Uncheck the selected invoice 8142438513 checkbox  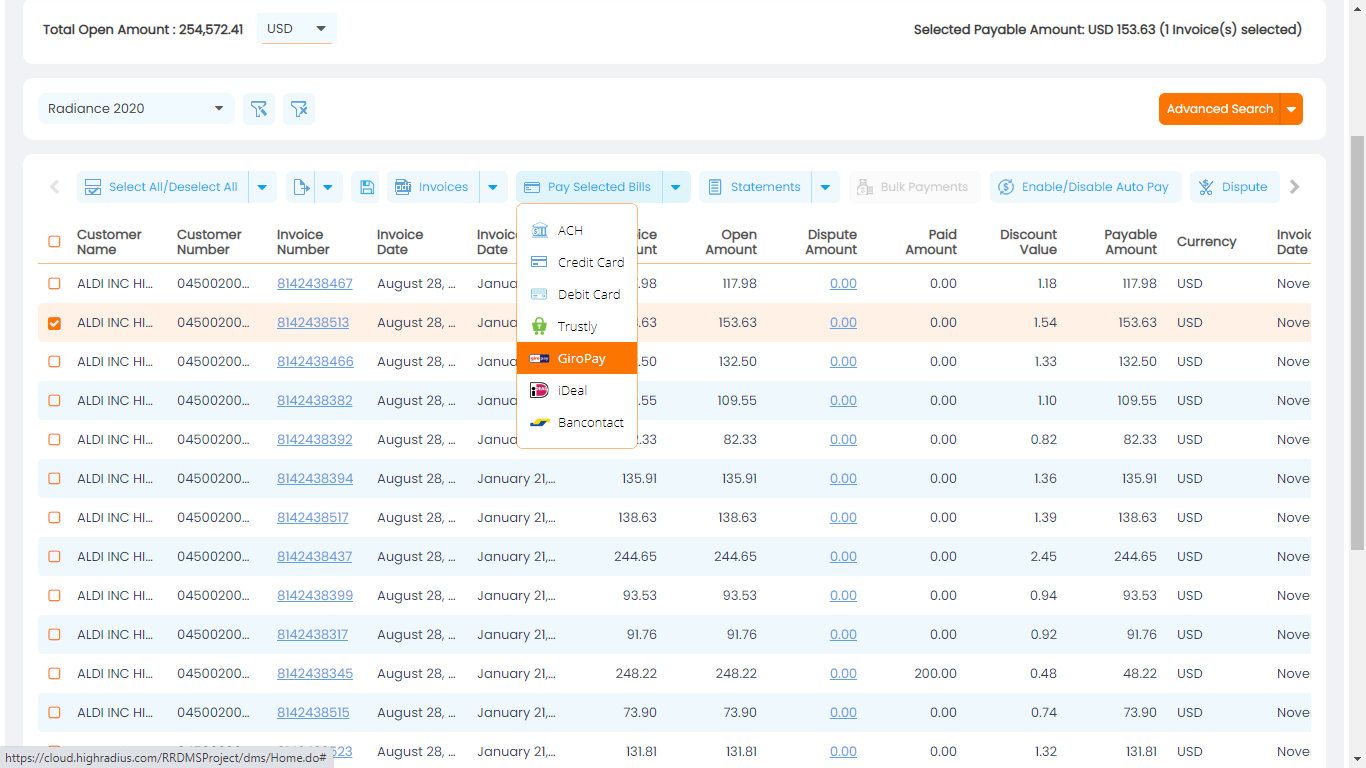point(54,322)
